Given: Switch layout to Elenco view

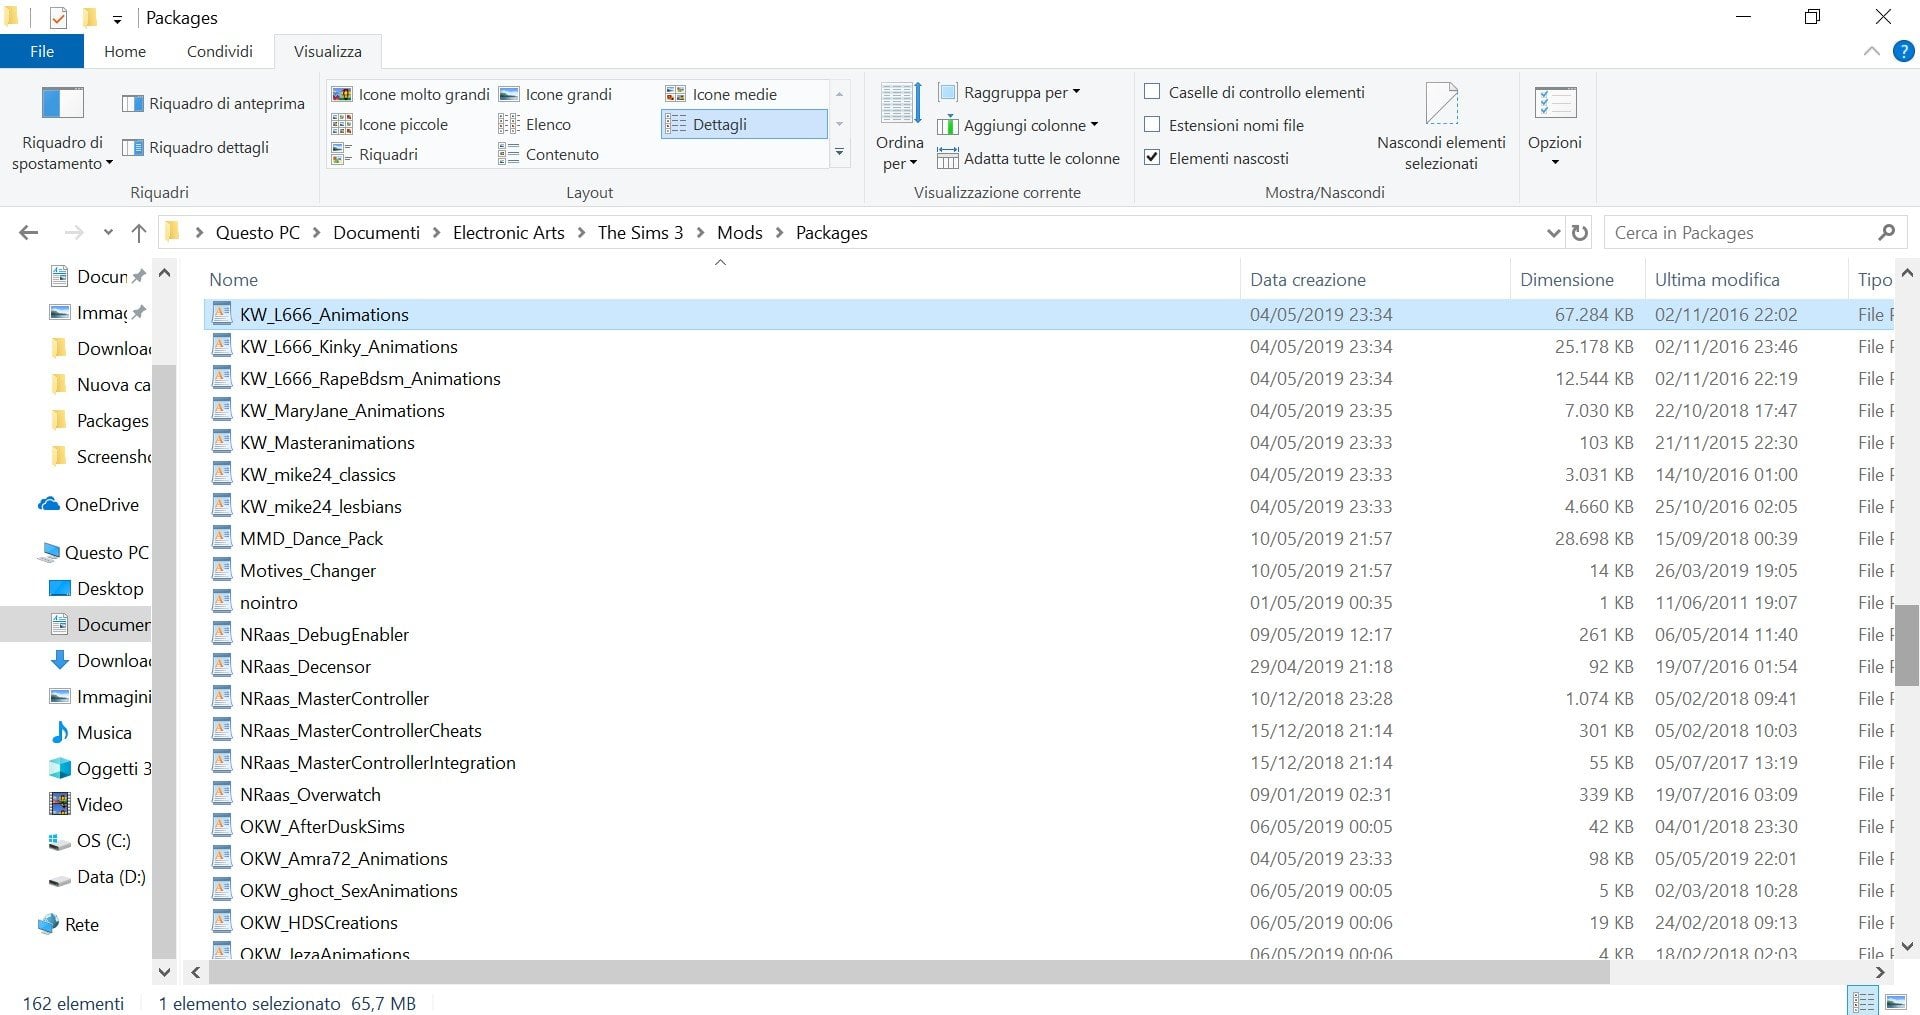Looking at the screenshot, I should [535, 124].
